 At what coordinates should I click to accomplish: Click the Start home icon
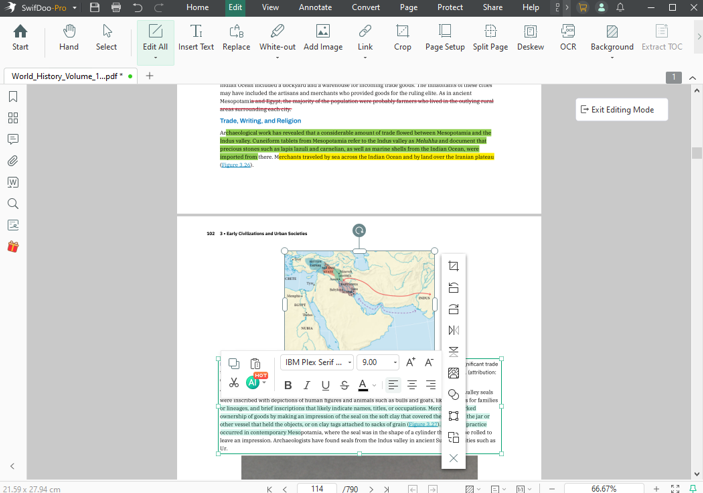coord(20,38)
